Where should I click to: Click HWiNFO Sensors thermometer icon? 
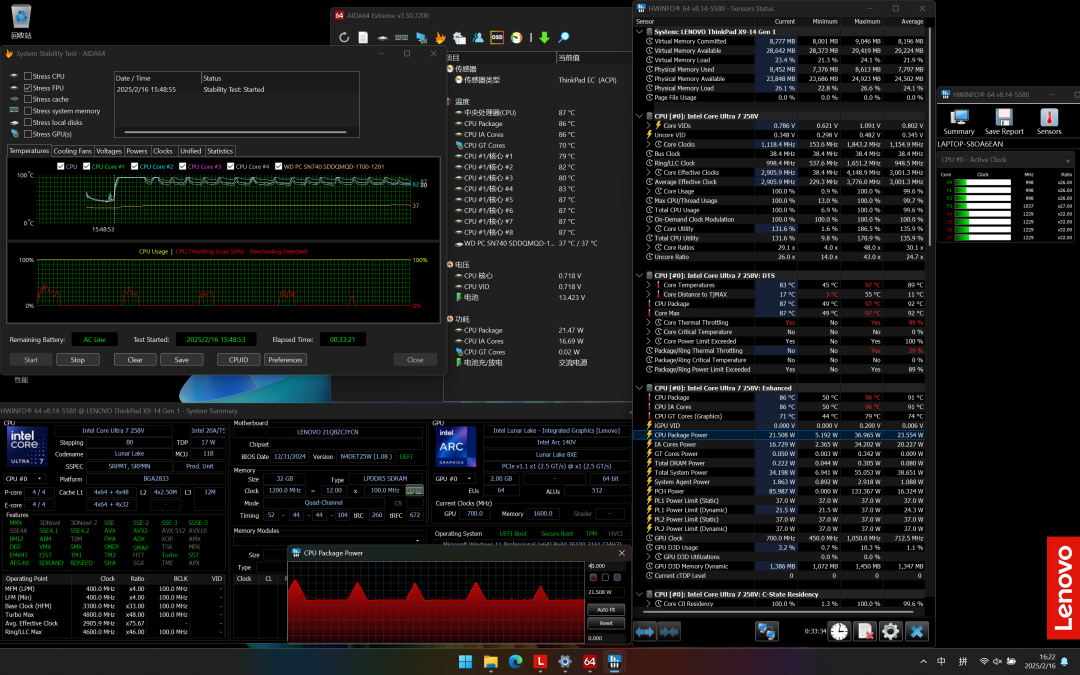click(1049, 121)
